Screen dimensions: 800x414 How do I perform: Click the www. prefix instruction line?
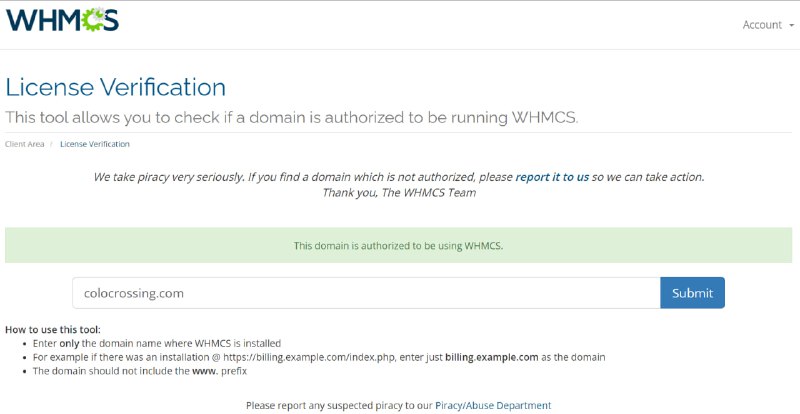click(x=140, y=371)
